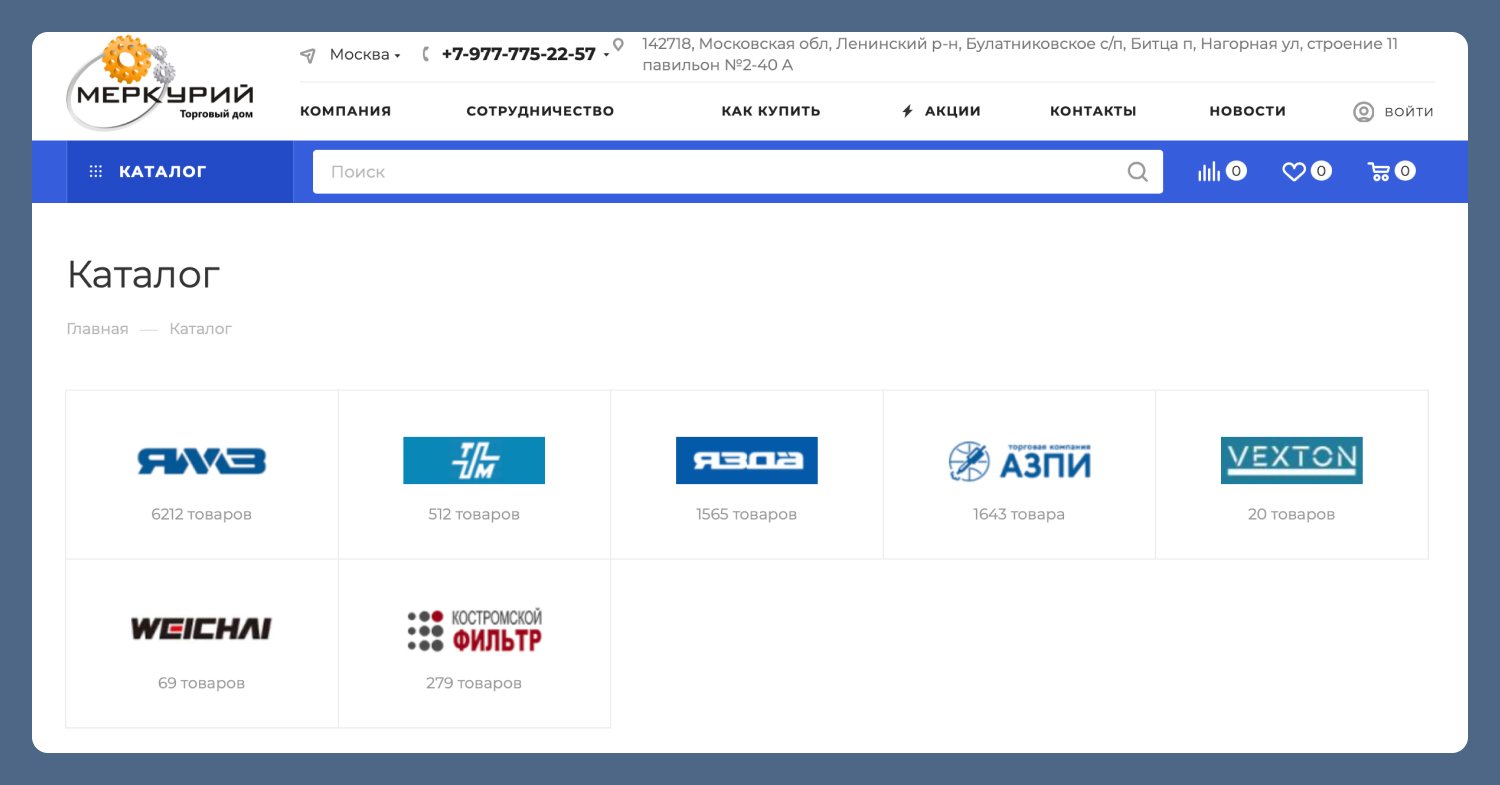Click the '279 товаров' count text
The width and height of the screenshot is (1500, 785).
(474, 684)
